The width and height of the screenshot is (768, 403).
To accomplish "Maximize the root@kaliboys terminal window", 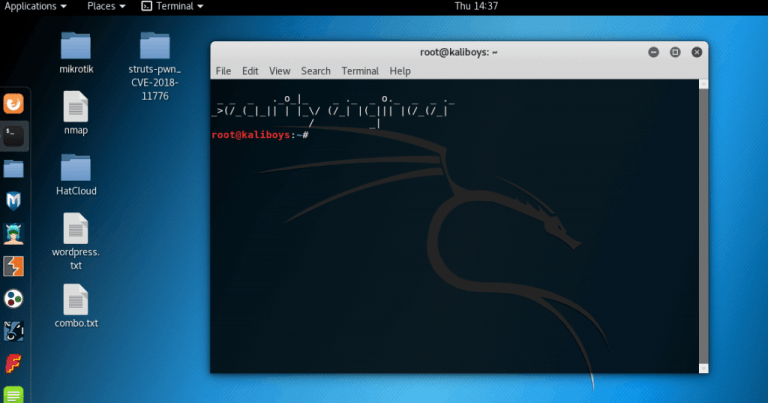I will point(675,52).
